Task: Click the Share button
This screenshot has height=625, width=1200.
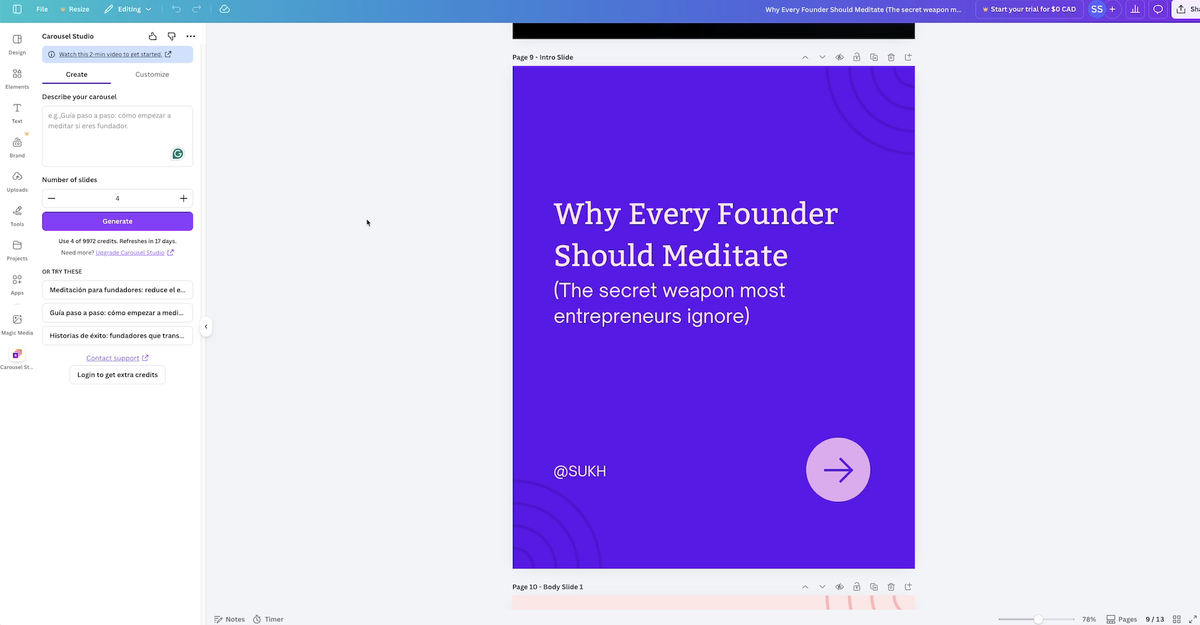Action: pos(1186,9)
